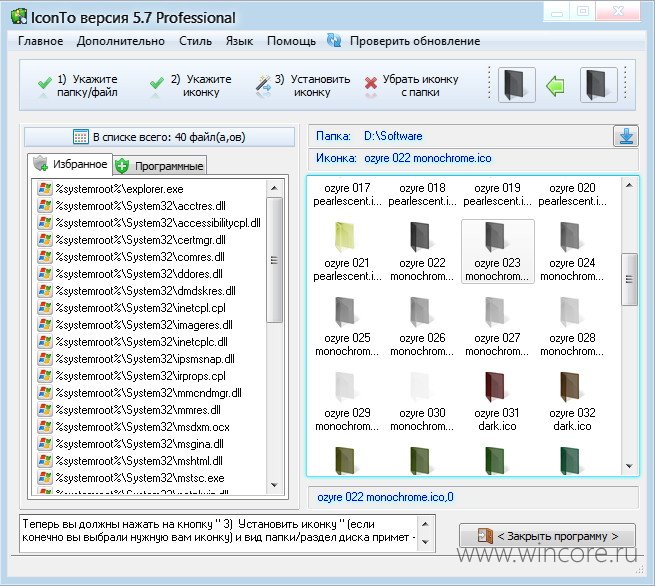Click icon gallery scrollbar down arrow

[630, 466]
